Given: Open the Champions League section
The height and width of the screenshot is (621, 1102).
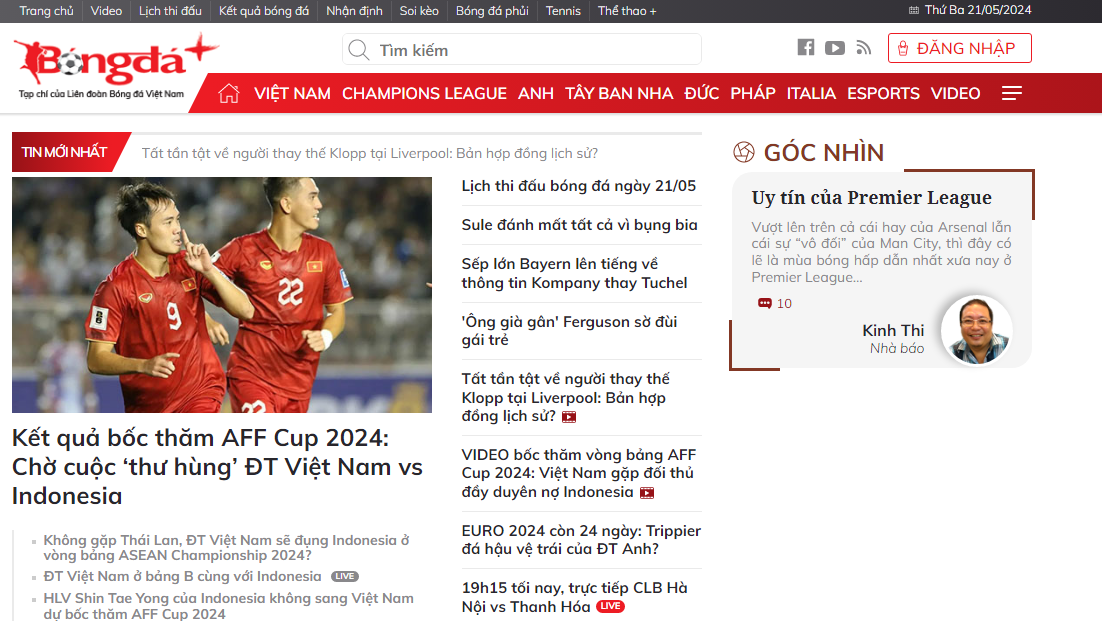Looking at the screenshot, I should (424, 93).
